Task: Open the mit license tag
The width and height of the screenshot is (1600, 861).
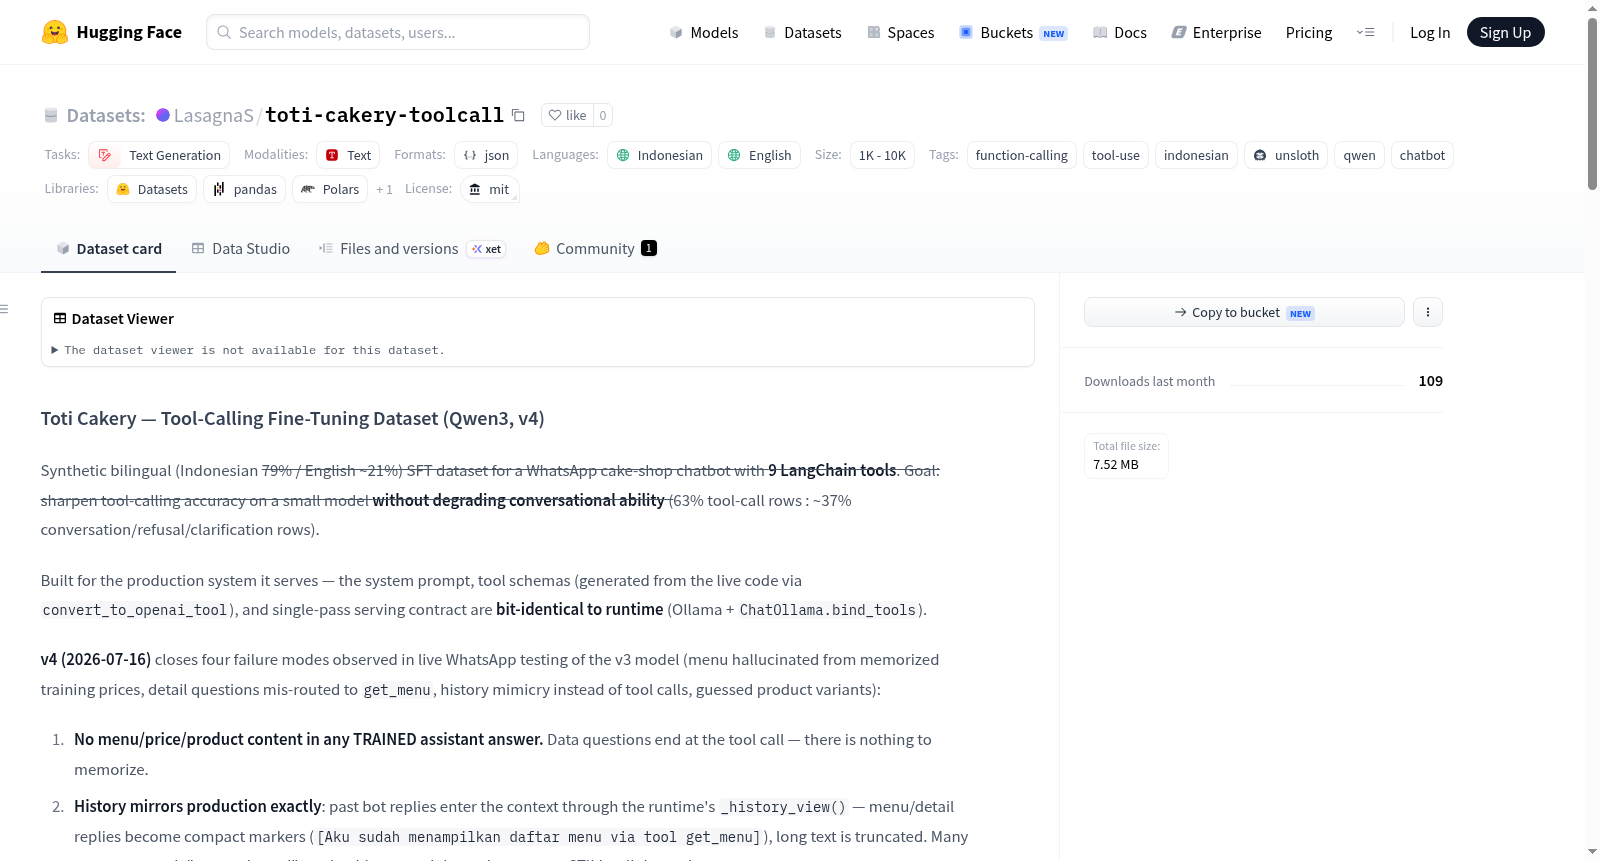Action: click(x=490, y=189)
